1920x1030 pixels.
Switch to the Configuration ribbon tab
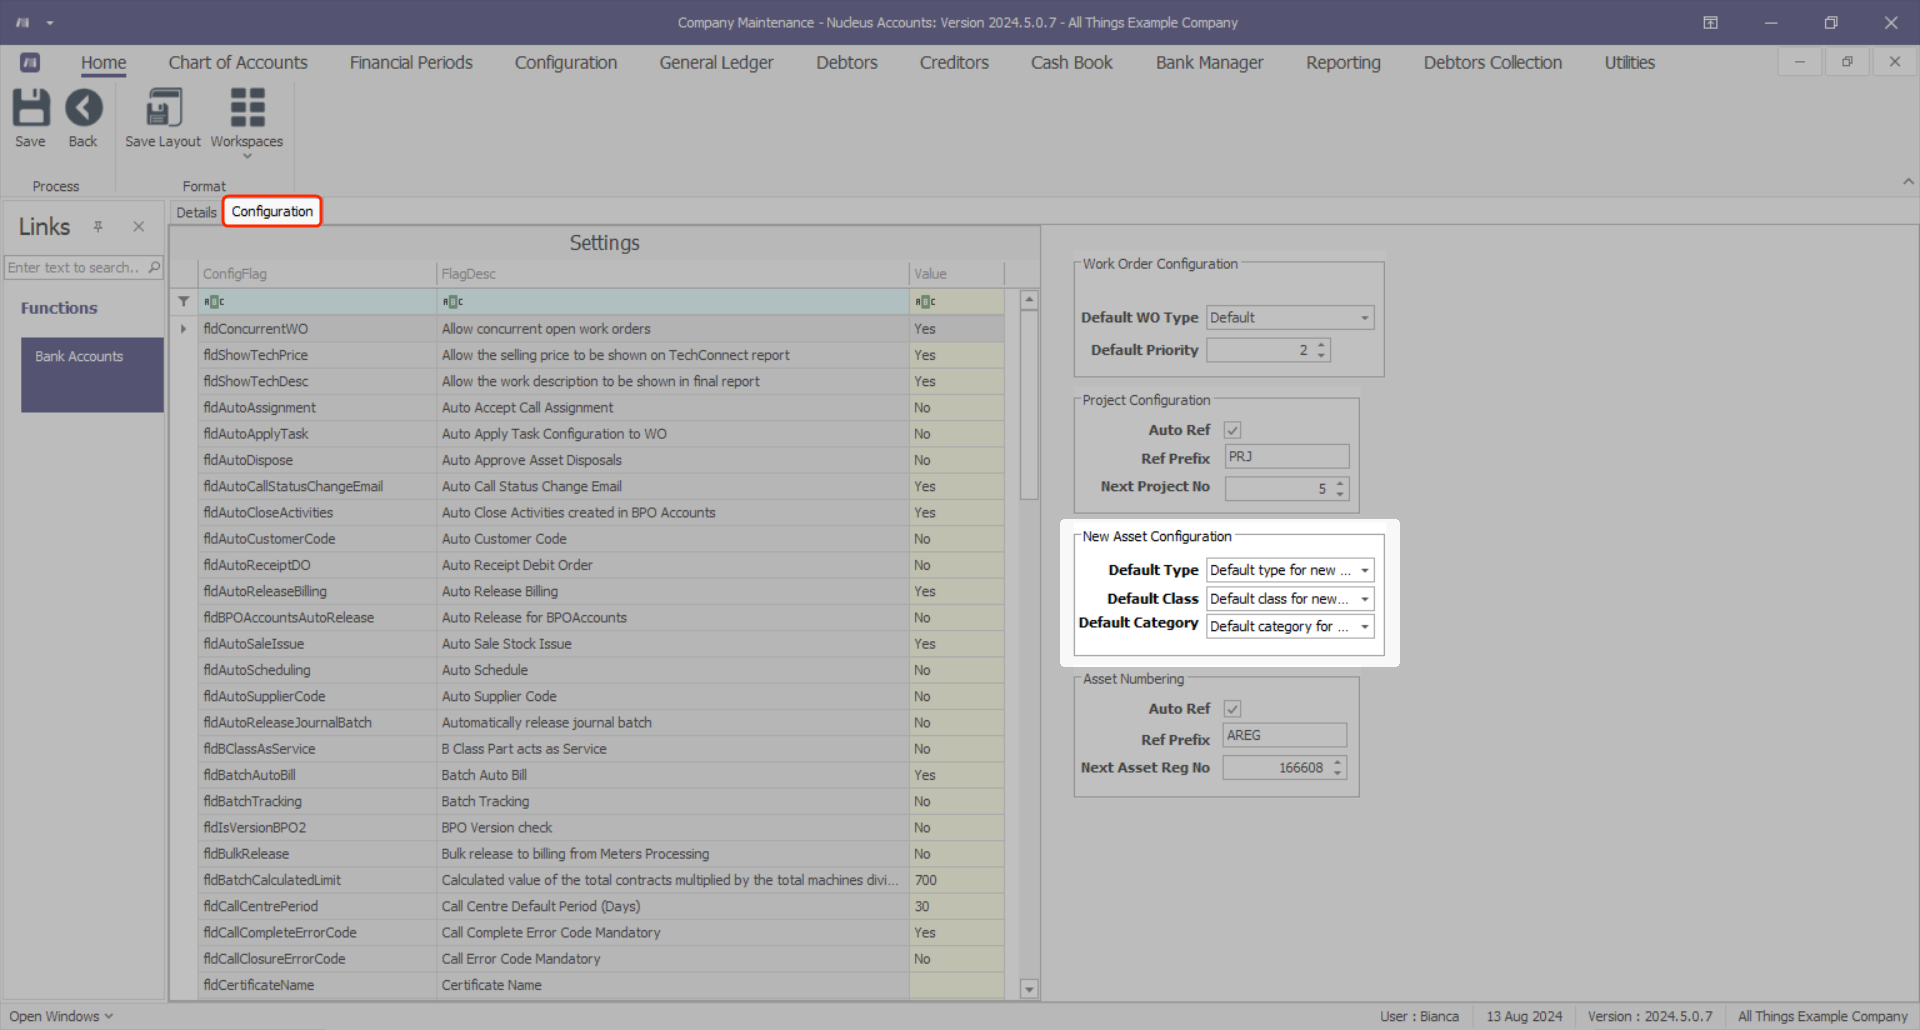tap(566, 62)
